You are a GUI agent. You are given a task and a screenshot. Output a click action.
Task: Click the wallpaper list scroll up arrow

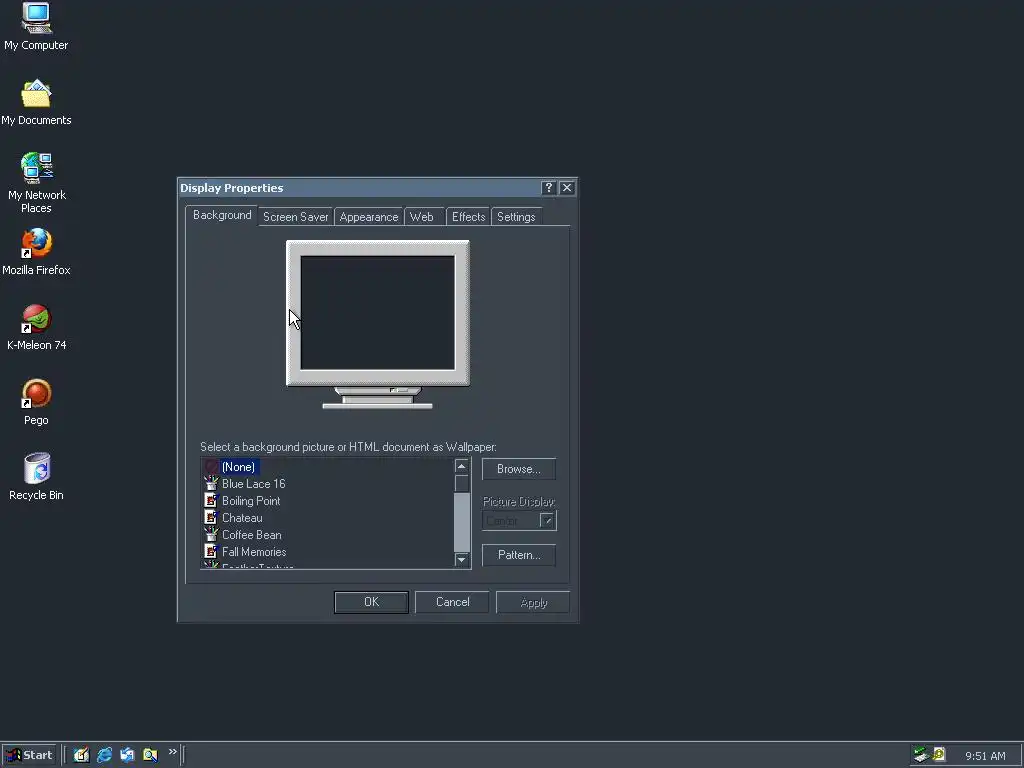point(462,466)
